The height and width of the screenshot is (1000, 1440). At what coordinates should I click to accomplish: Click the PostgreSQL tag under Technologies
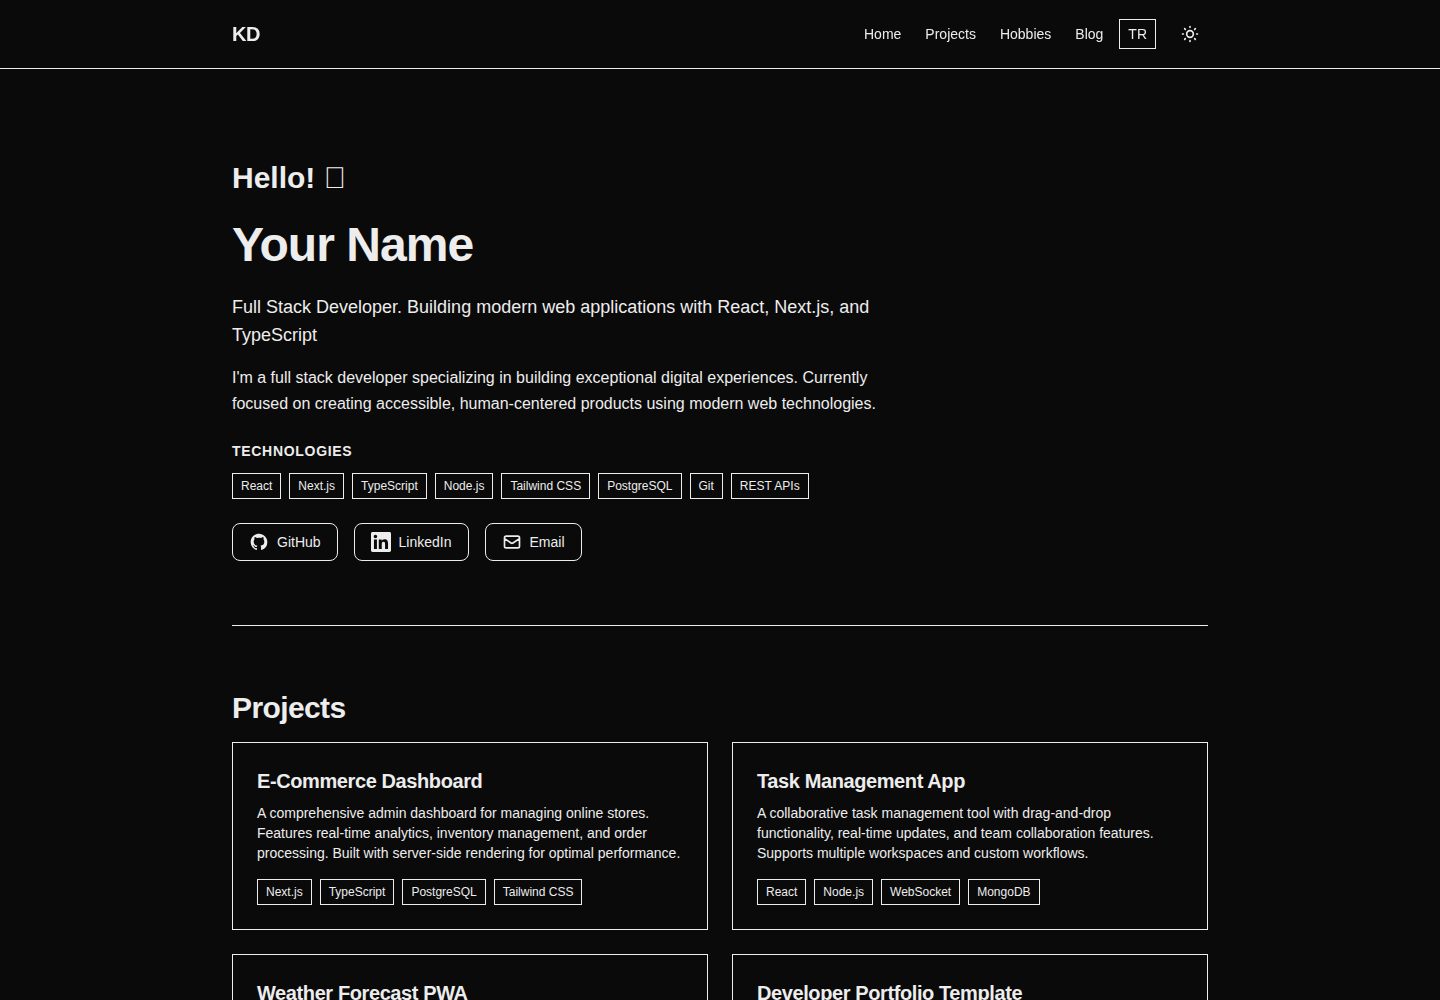click(640, 486)
